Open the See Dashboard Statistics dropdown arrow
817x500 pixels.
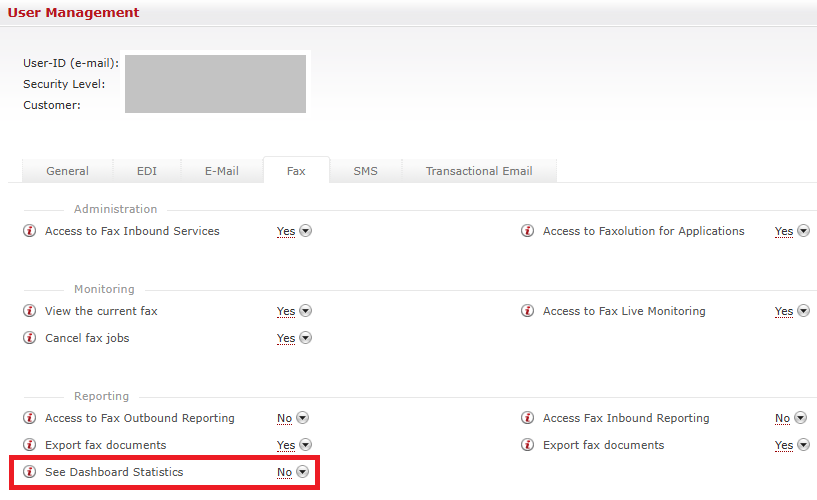(x=302, y=472)
